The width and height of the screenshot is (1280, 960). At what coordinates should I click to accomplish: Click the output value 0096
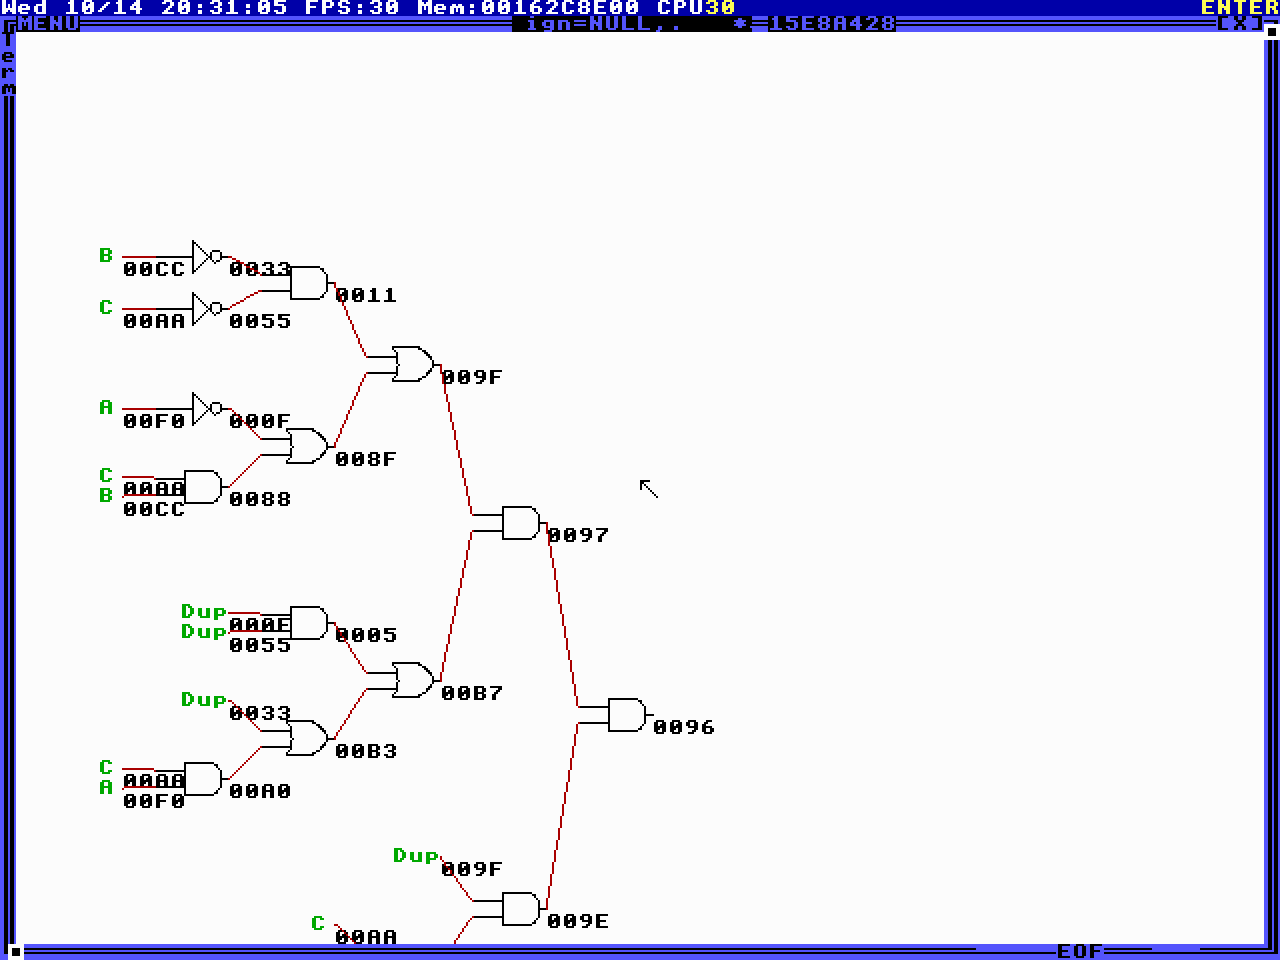click(684, 727)
